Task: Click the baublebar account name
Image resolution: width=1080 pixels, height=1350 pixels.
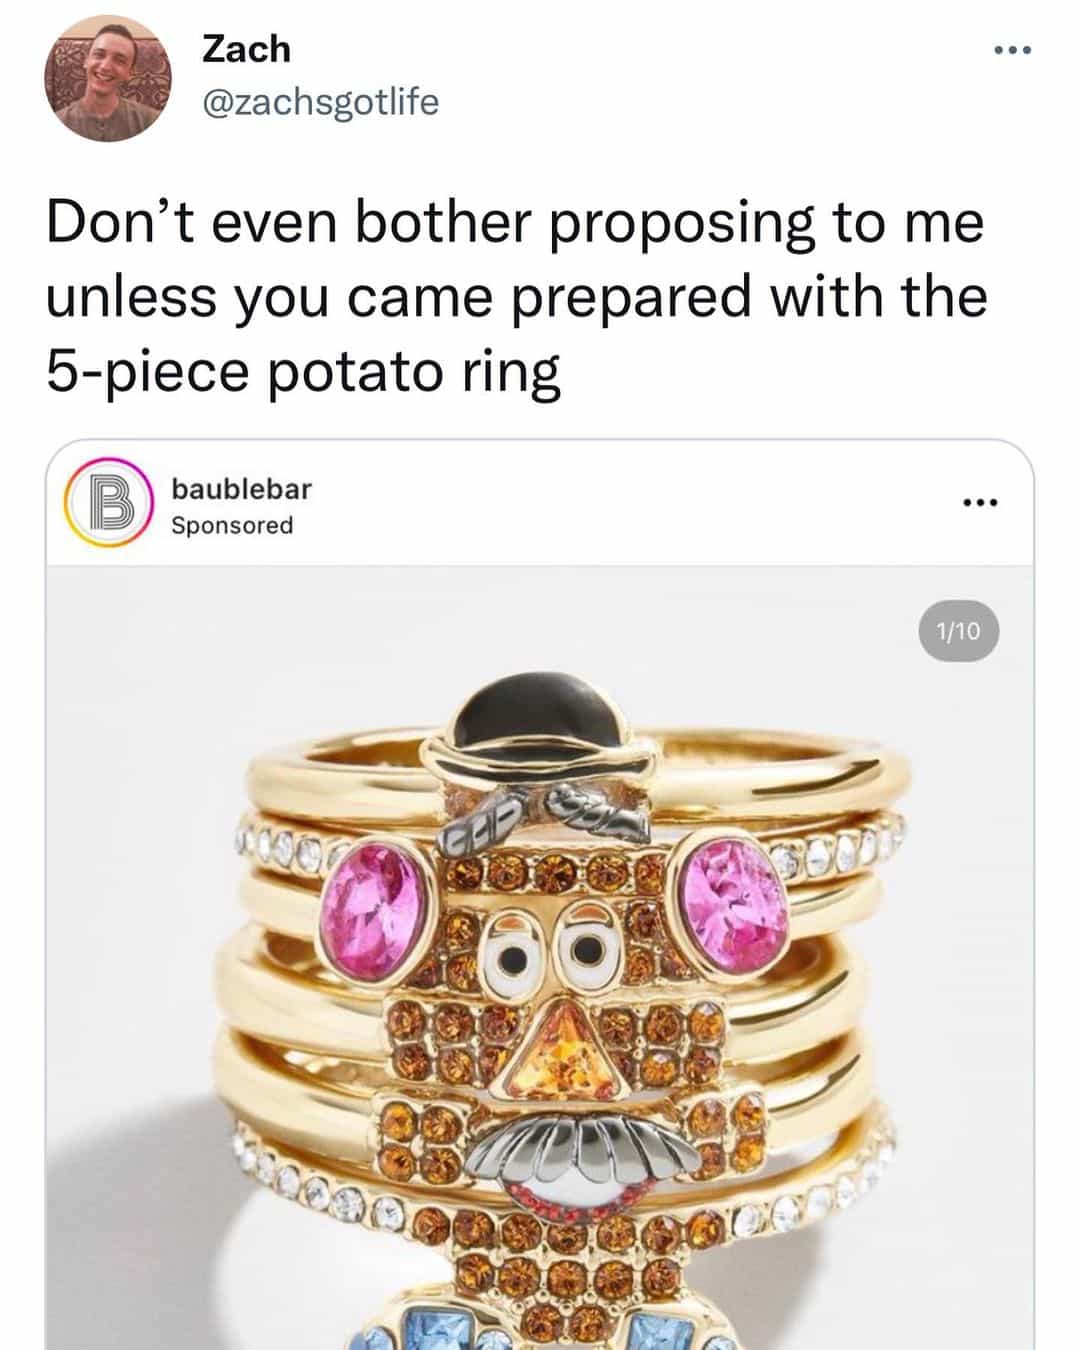Action: [x=241, y=488]
